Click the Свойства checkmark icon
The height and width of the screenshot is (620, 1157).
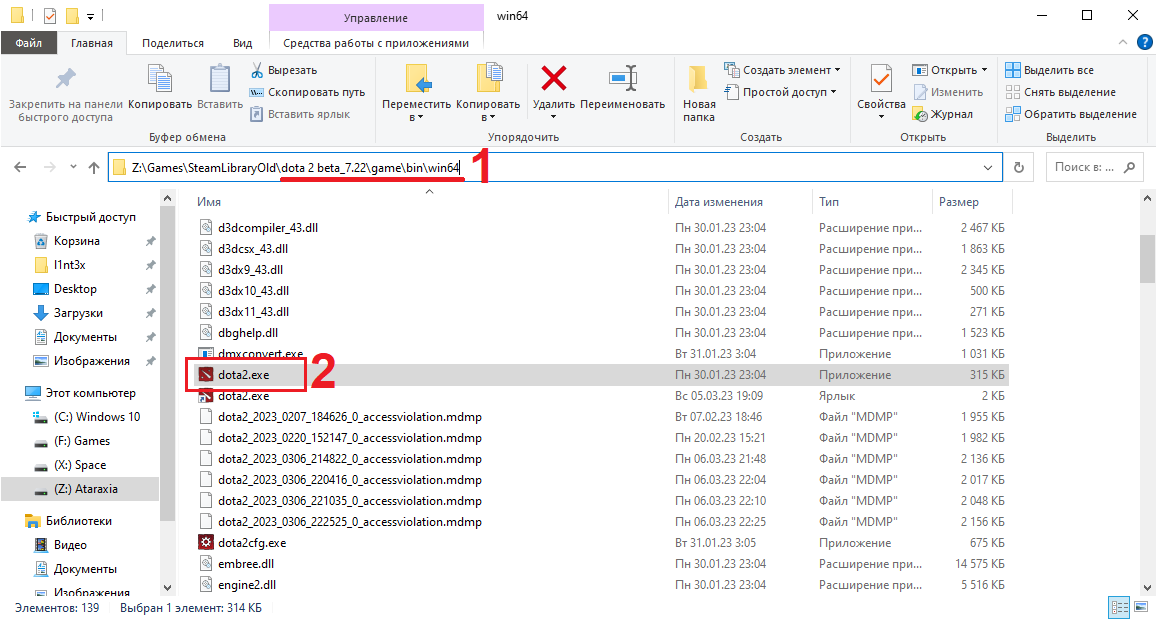click(x=881, y=79)
